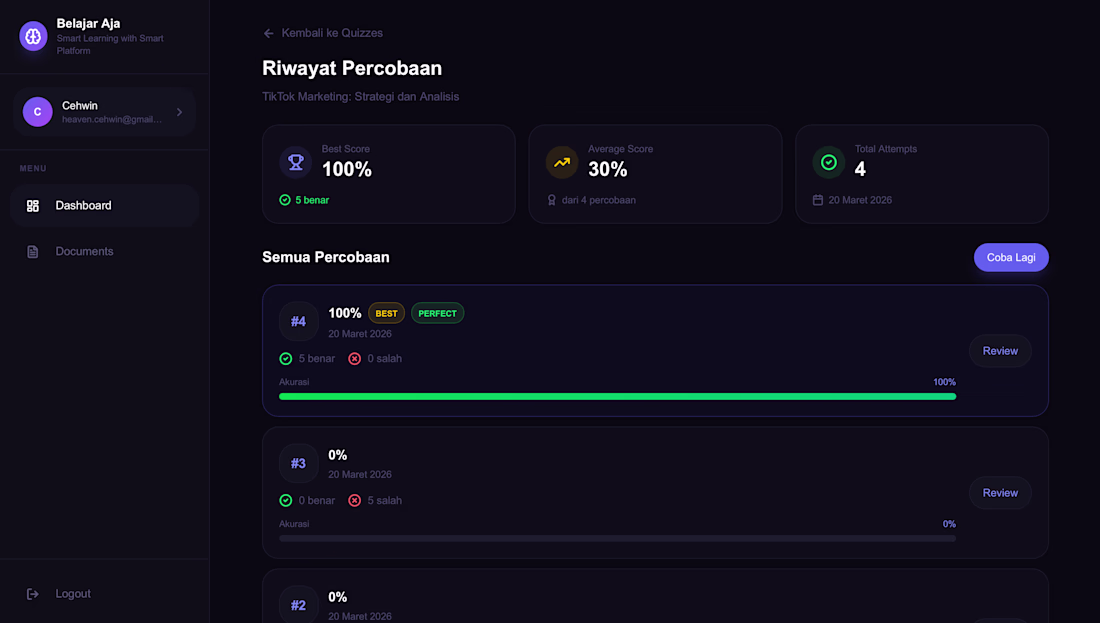1100x623 pixels.
Task: Click the Best Score trophy icon
Action: pyautogui.click(x=296, y=162)
